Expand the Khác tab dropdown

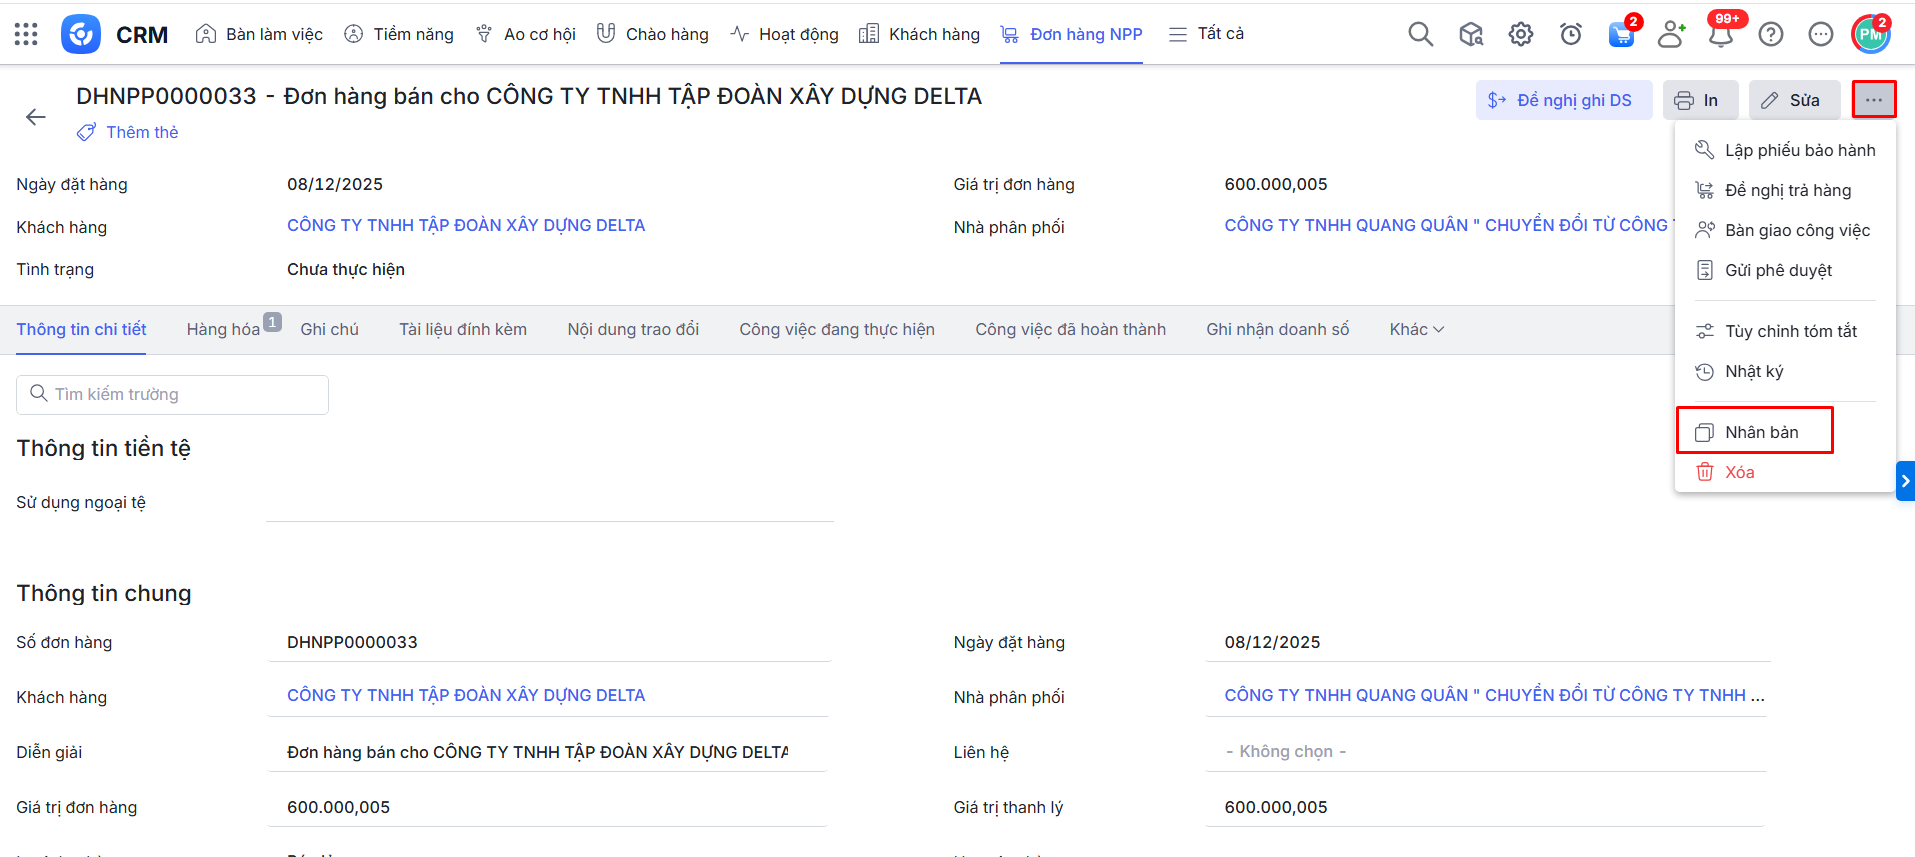[1416, 329]
